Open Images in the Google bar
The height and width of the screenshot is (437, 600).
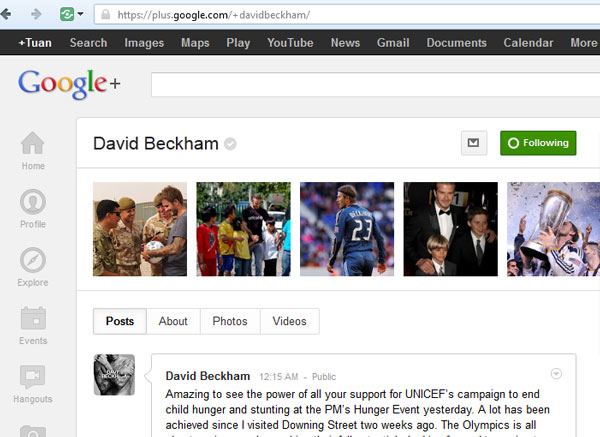[144, 42]
